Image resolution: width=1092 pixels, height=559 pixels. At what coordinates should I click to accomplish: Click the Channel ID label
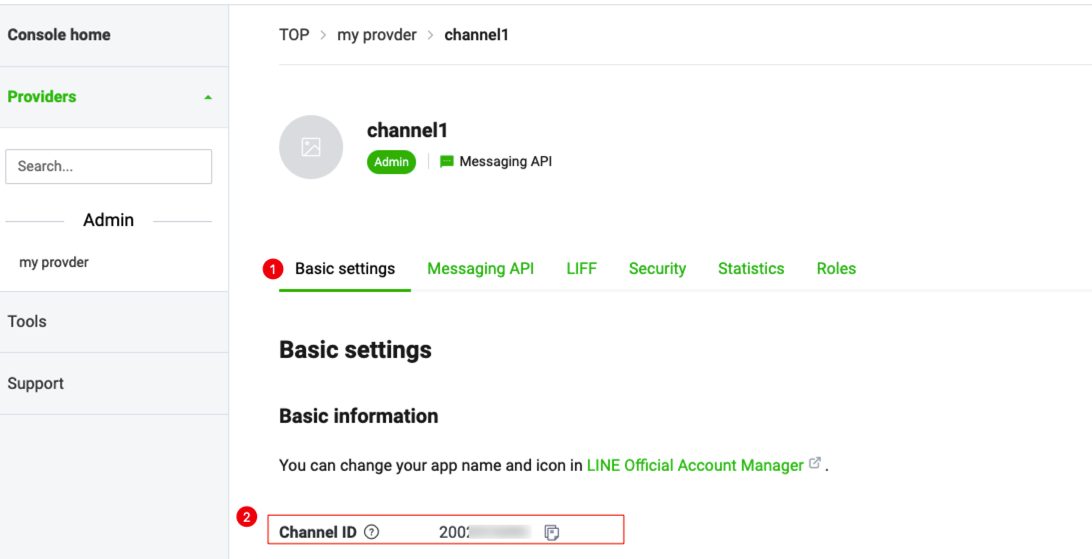click(318, 533)
